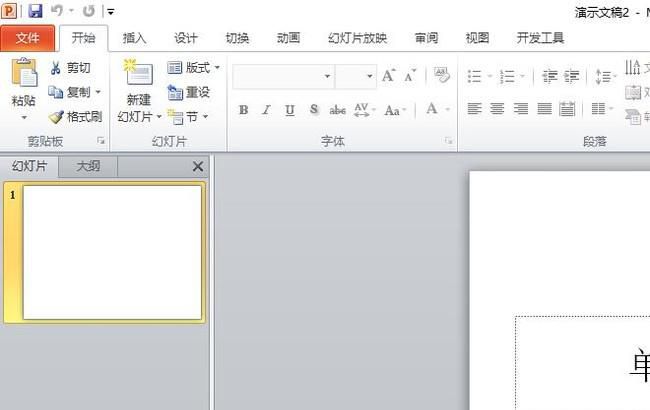Open the Section (节) dropdown menu
This screenshot has width=650, height=410.
(x=189, y=116)
